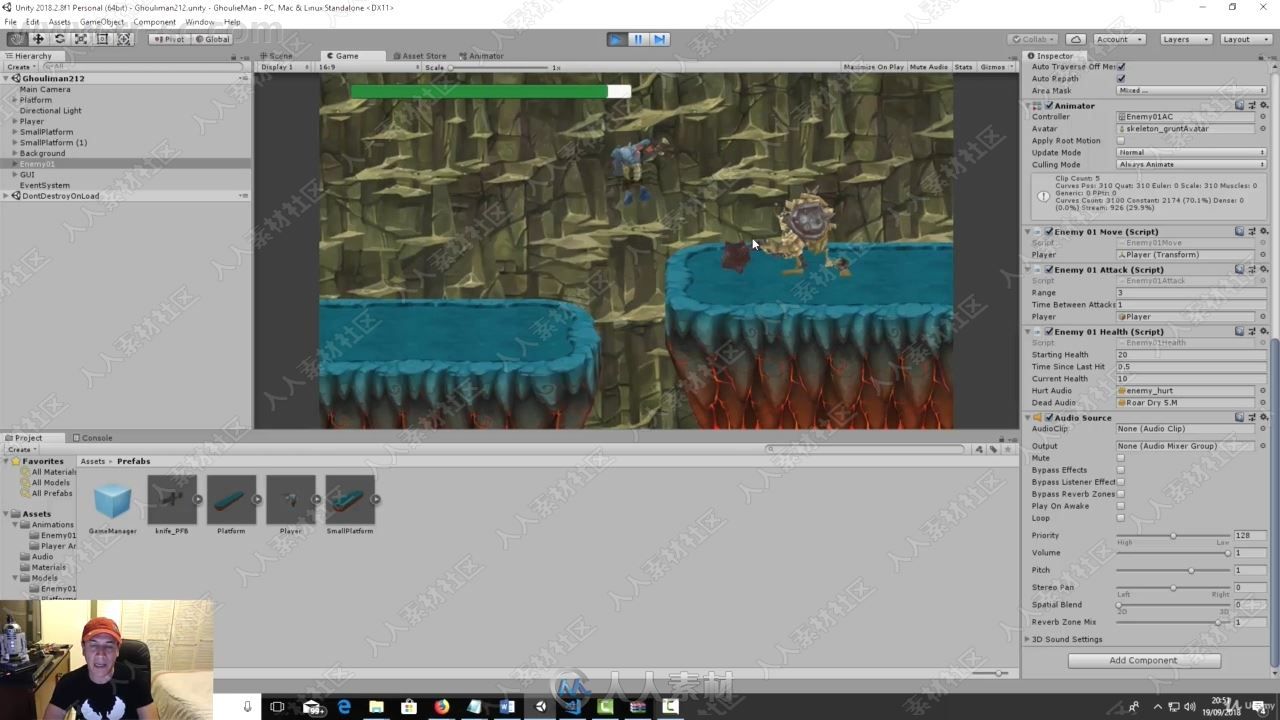The width and height of the screenshot is (1280, 720).
Task: Adjust the Volume slider
Action: point(1173,553)
